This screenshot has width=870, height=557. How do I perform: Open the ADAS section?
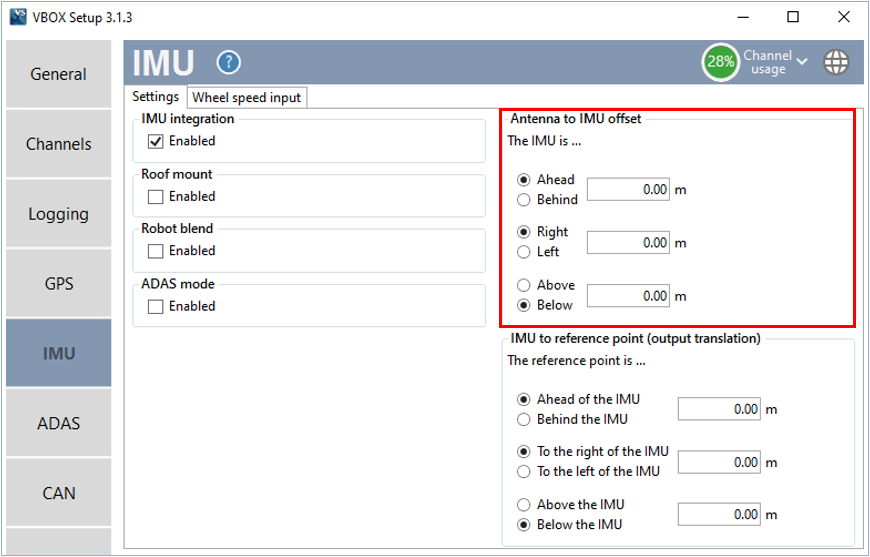point(58,423)
